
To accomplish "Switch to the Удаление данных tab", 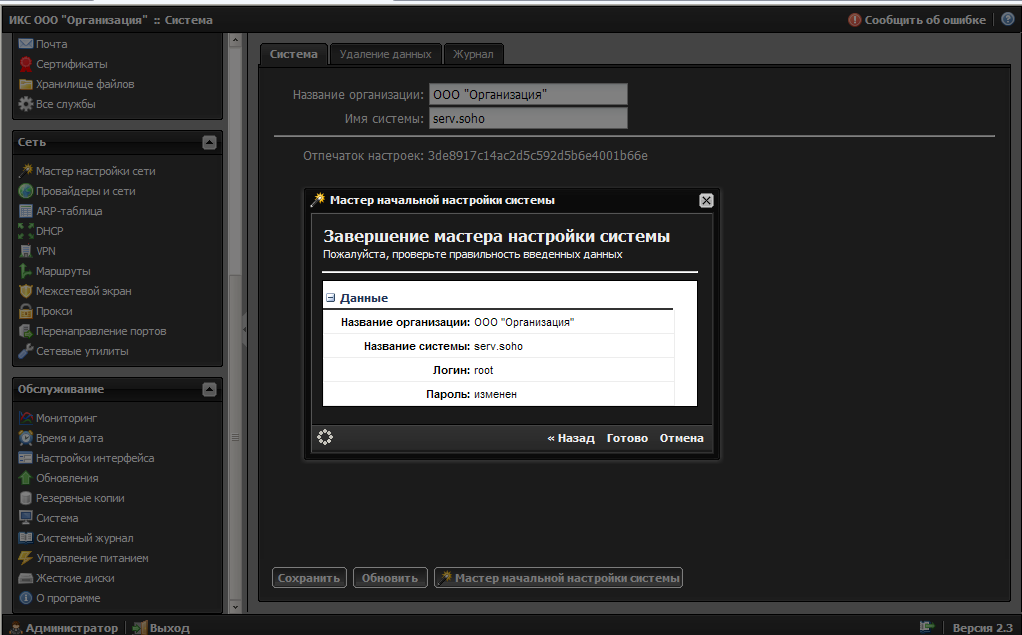I will coord(385,54).
